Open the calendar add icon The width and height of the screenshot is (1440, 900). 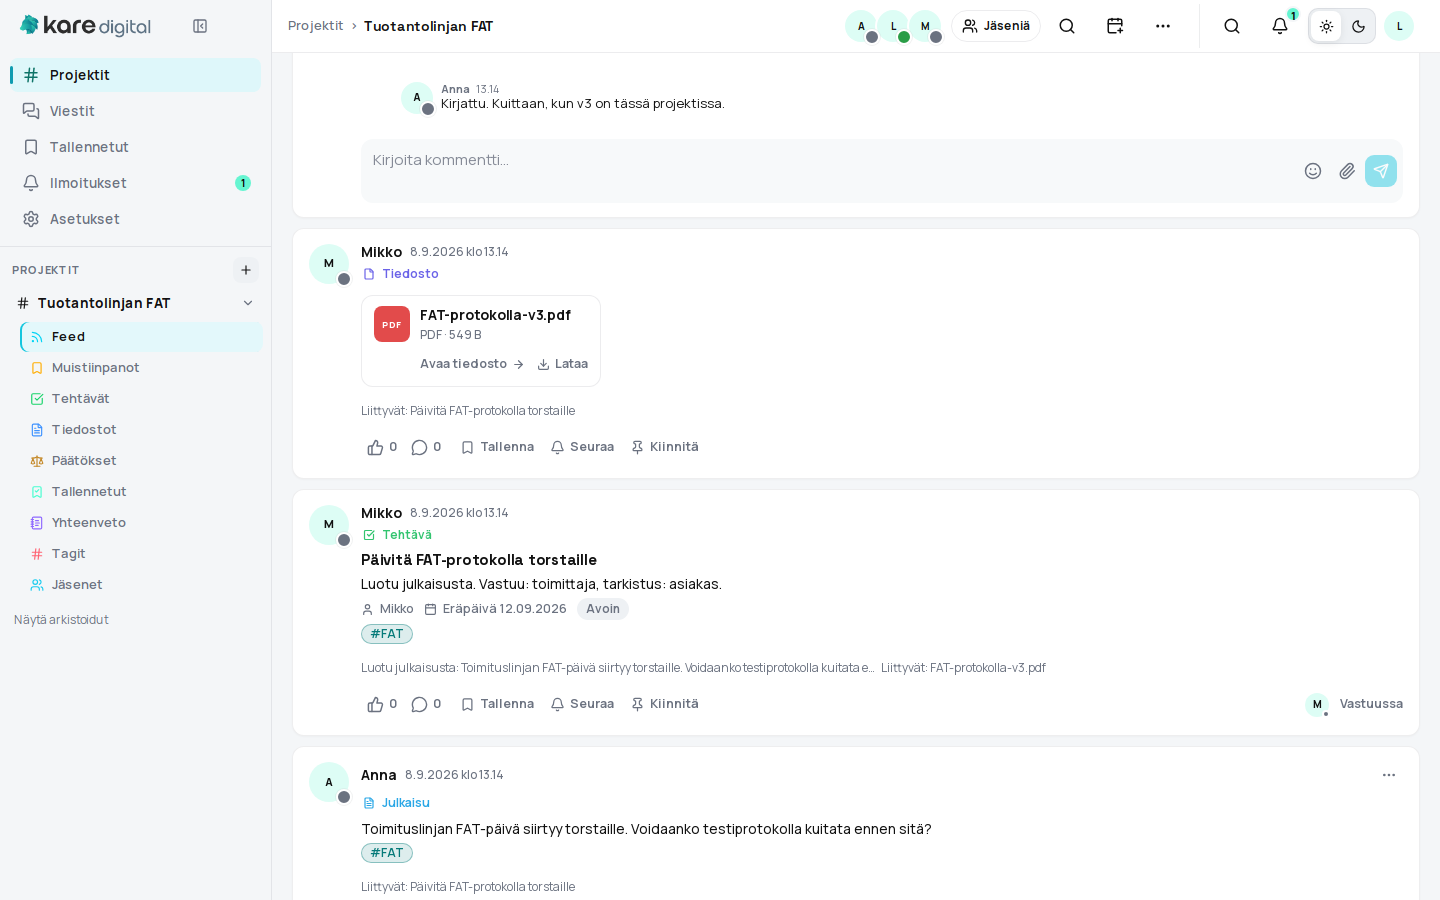point(1115,26)
